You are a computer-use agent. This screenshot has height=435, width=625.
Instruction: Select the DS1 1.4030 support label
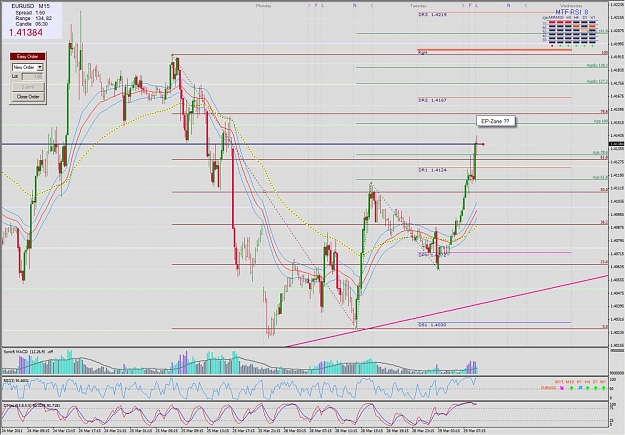432,325
